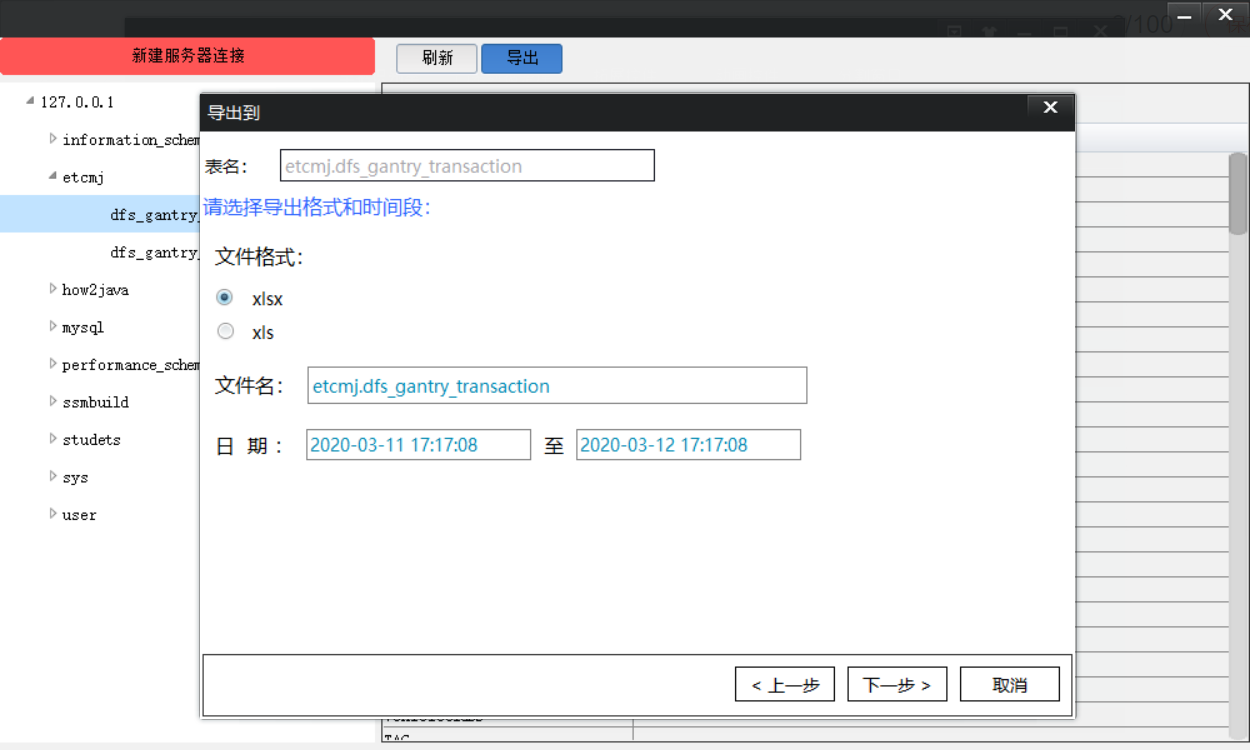Click the vertical scrollbar thumb in main window

1238,193
